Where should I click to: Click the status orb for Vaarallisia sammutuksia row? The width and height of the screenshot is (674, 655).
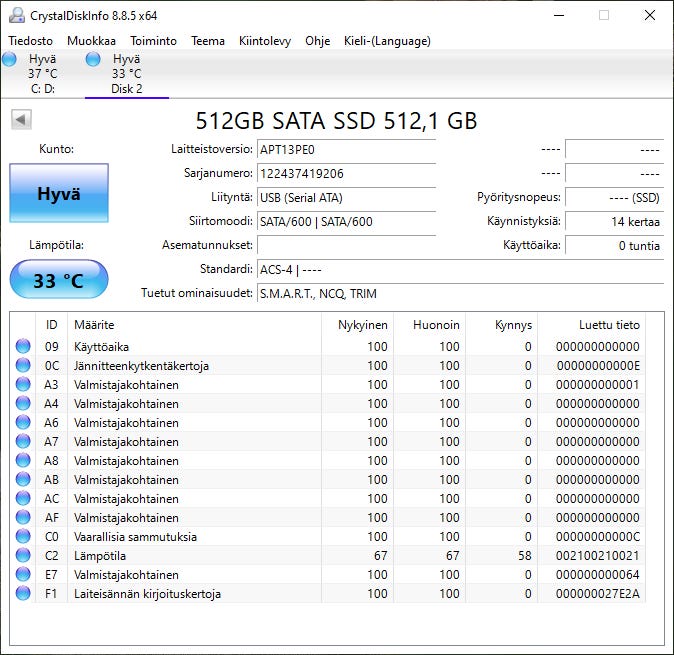(23, 537)
